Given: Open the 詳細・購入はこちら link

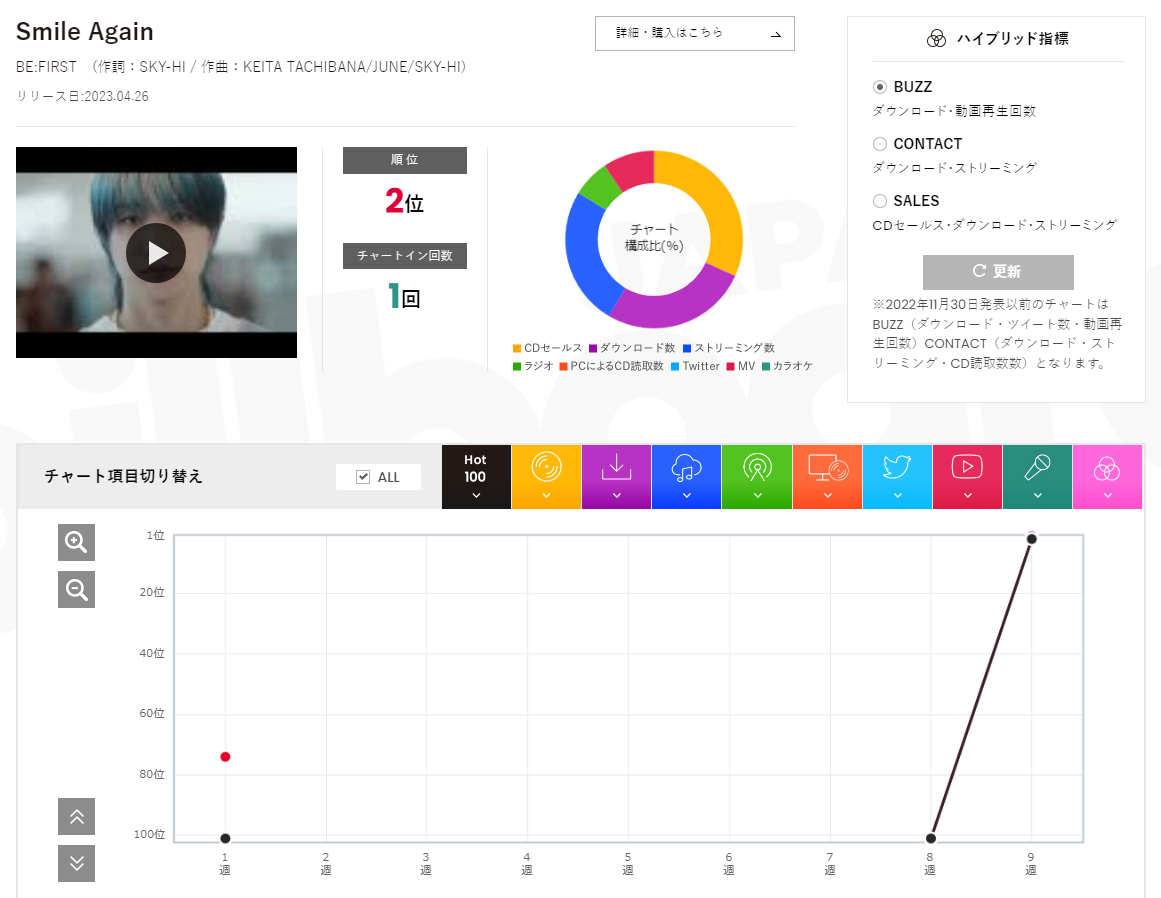Looking at the screenshot, I should pos(695,33).
